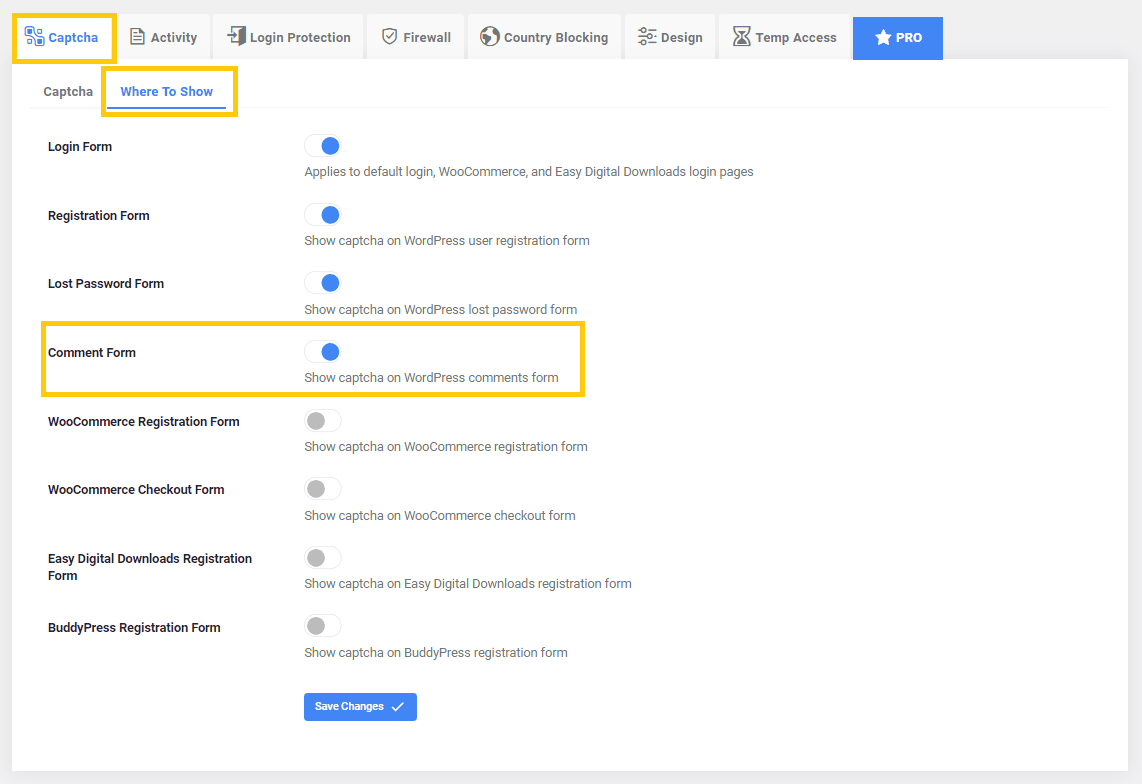
Task: Enable WooCommerce Registration Form captcha
Action: (x=323, y=421)
